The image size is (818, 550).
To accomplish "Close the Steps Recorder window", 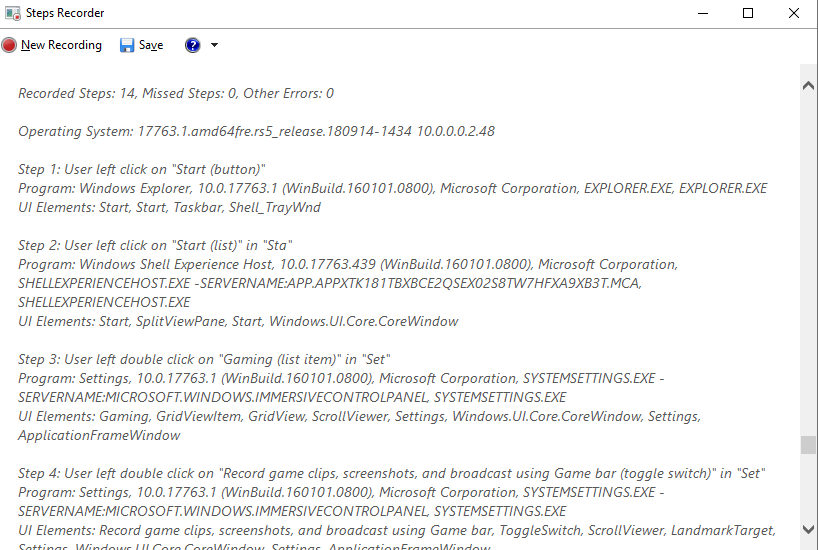I will tap(793, 13).
